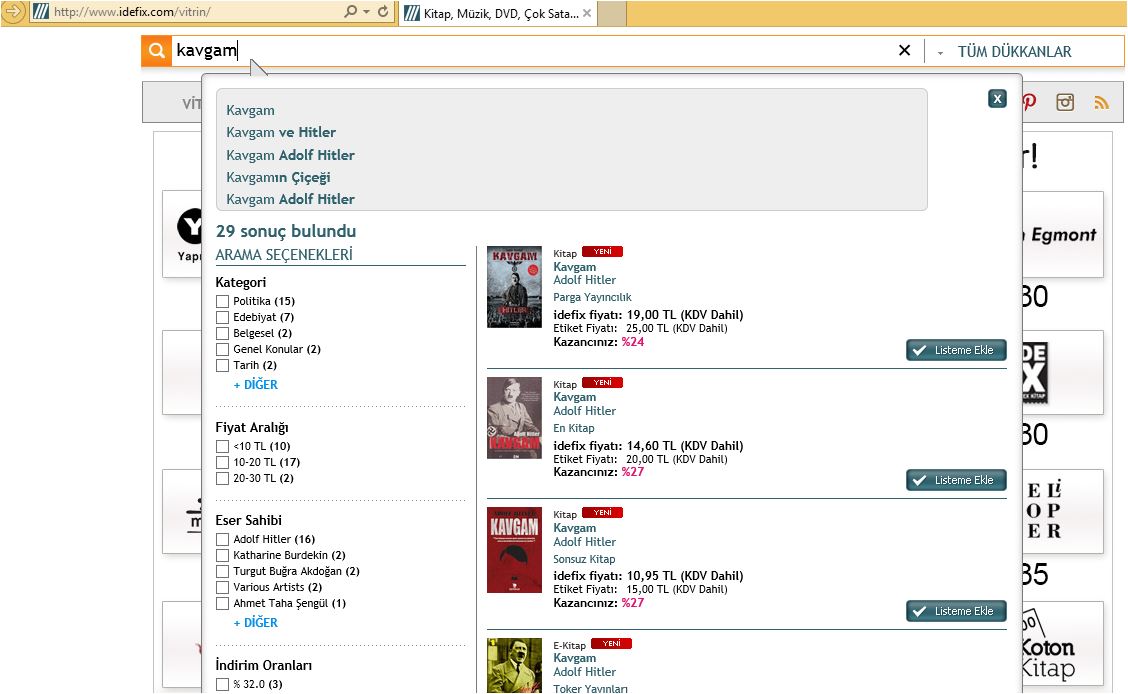Select the 'Kavgamın Çiçeği' suggestion

click(x=278, y=178)
